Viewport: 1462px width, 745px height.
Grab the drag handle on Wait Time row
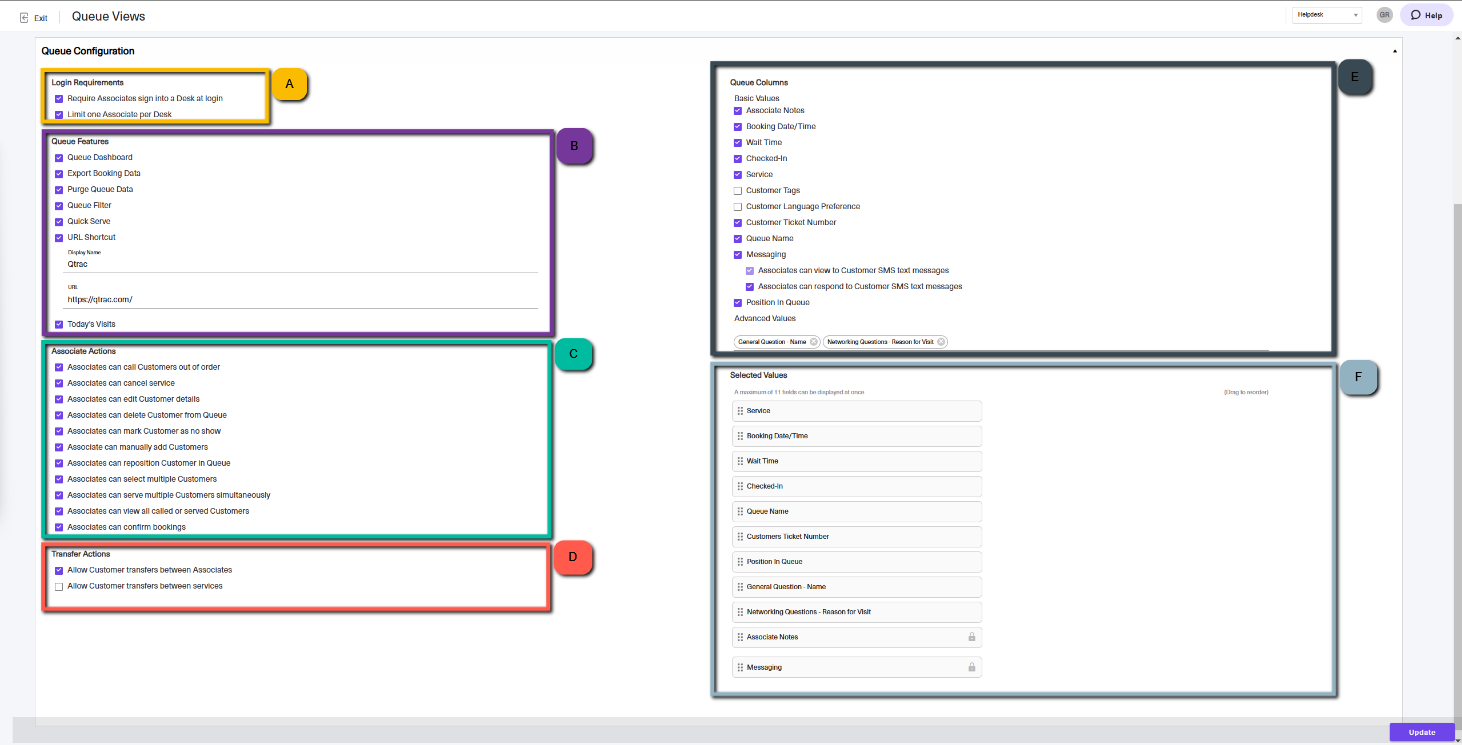click(x=740, y=461)
